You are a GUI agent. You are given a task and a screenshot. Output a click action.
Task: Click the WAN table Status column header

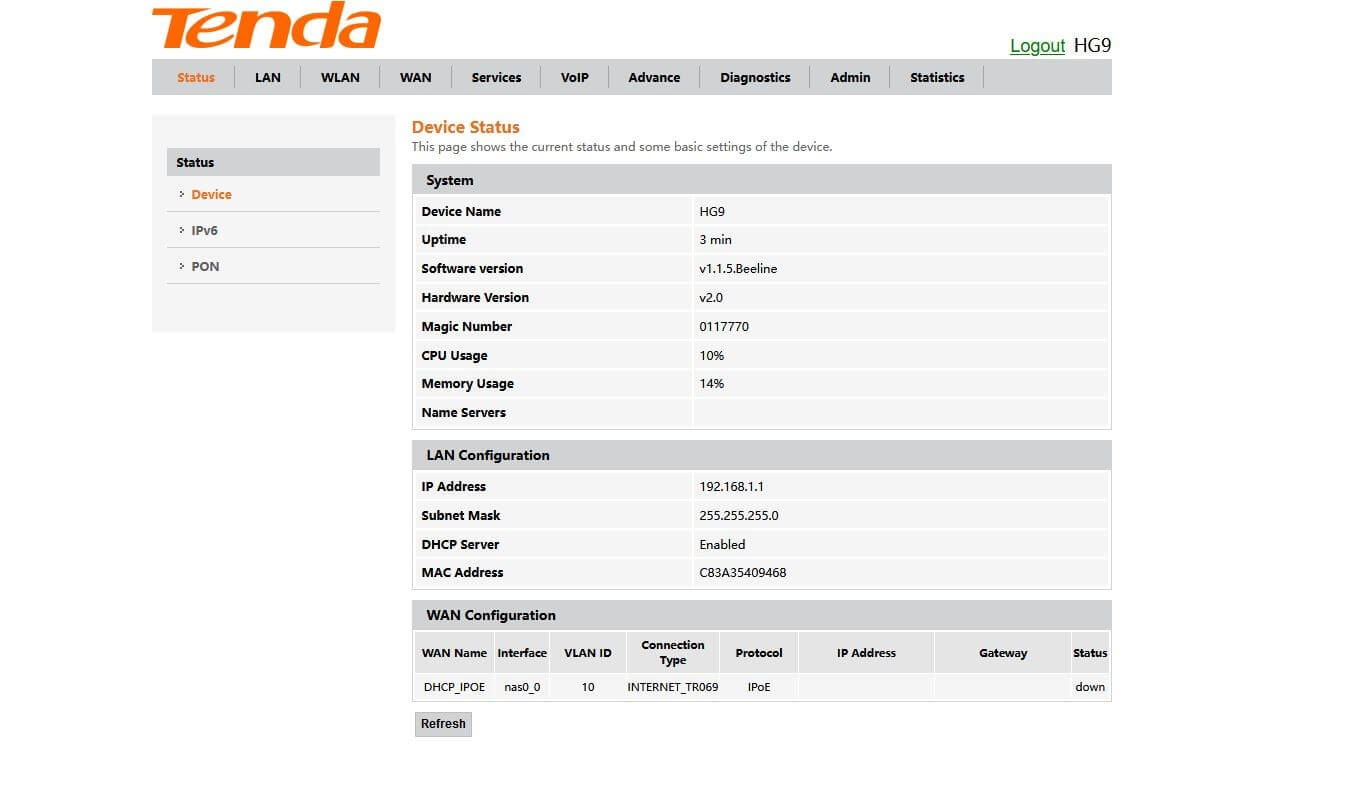pyautogui.click(x=1090, y=653)
